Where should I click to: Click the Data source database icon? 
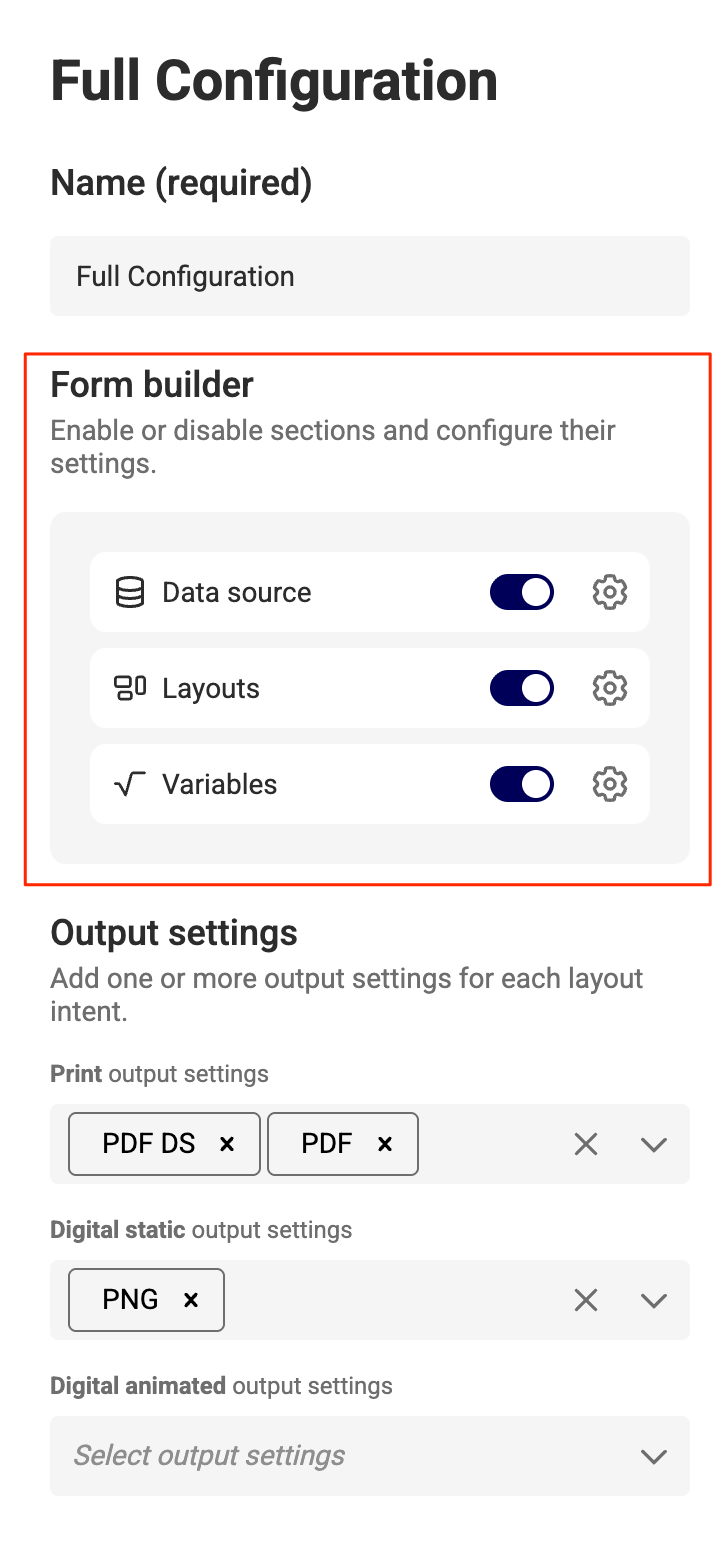[x=130, y=592]
